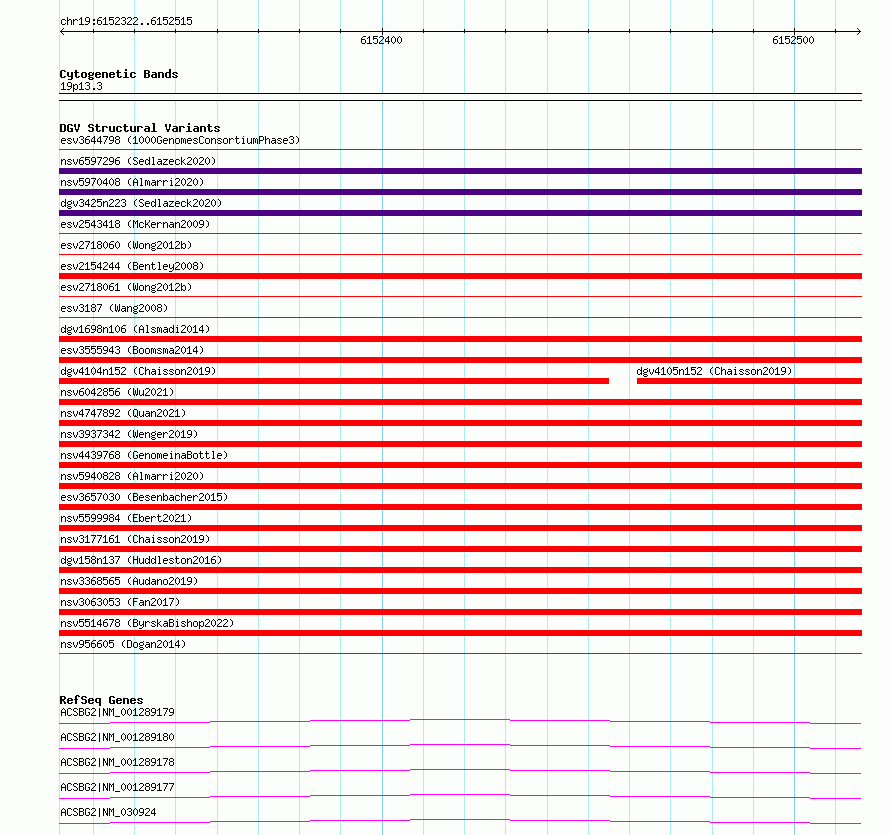Select the DGV Structural Variants track title

140,128
